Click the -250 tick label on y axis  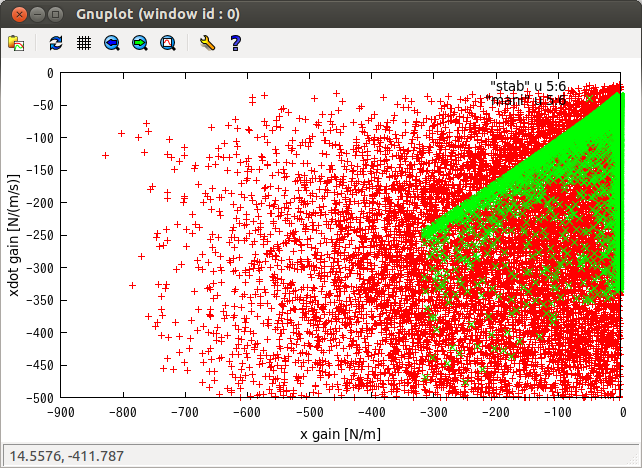41,235
